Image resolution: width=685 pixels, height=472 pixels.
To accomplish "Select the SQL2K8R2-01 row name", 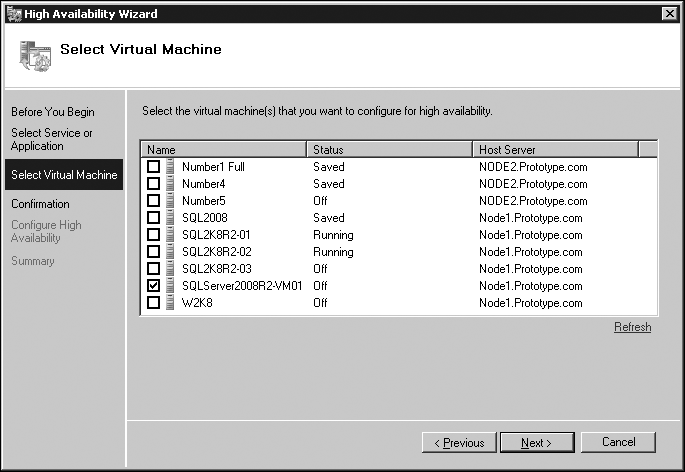I will pyautogui.click(x=216, y=235).
